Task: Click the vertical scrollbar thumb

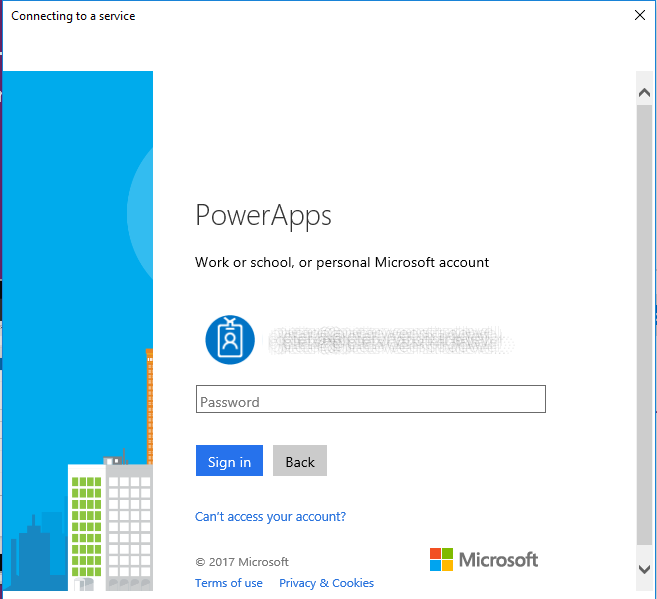Action: 644,325
